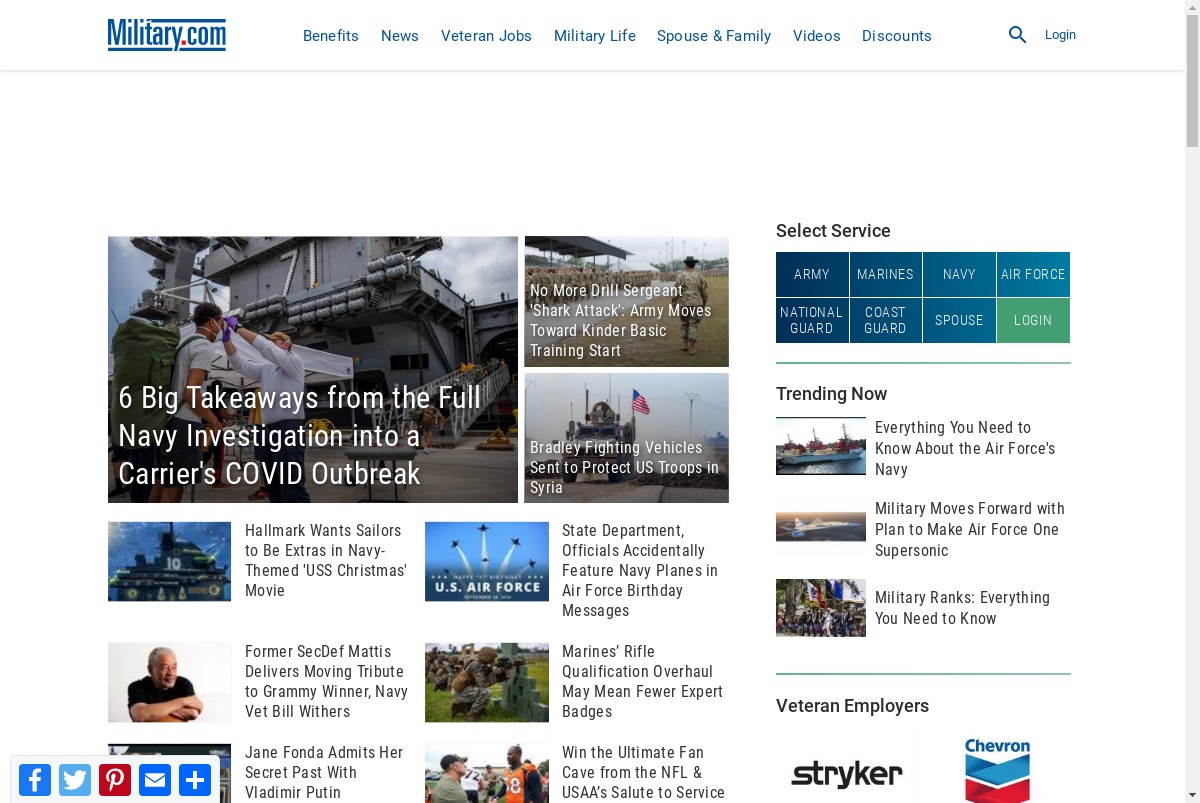Click the NFL Fan Cave thumbnail
Screen dimensions: 1200x803
(x=487, y=773)
